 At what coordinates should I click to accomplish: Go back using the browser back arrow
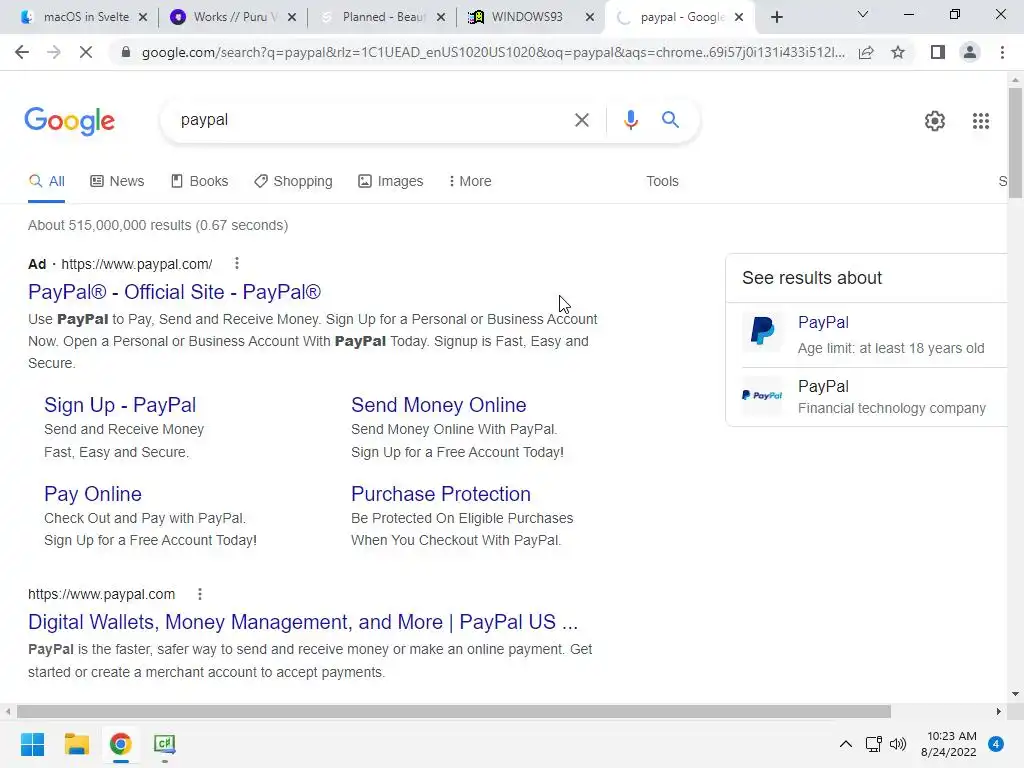coord(22,52)
